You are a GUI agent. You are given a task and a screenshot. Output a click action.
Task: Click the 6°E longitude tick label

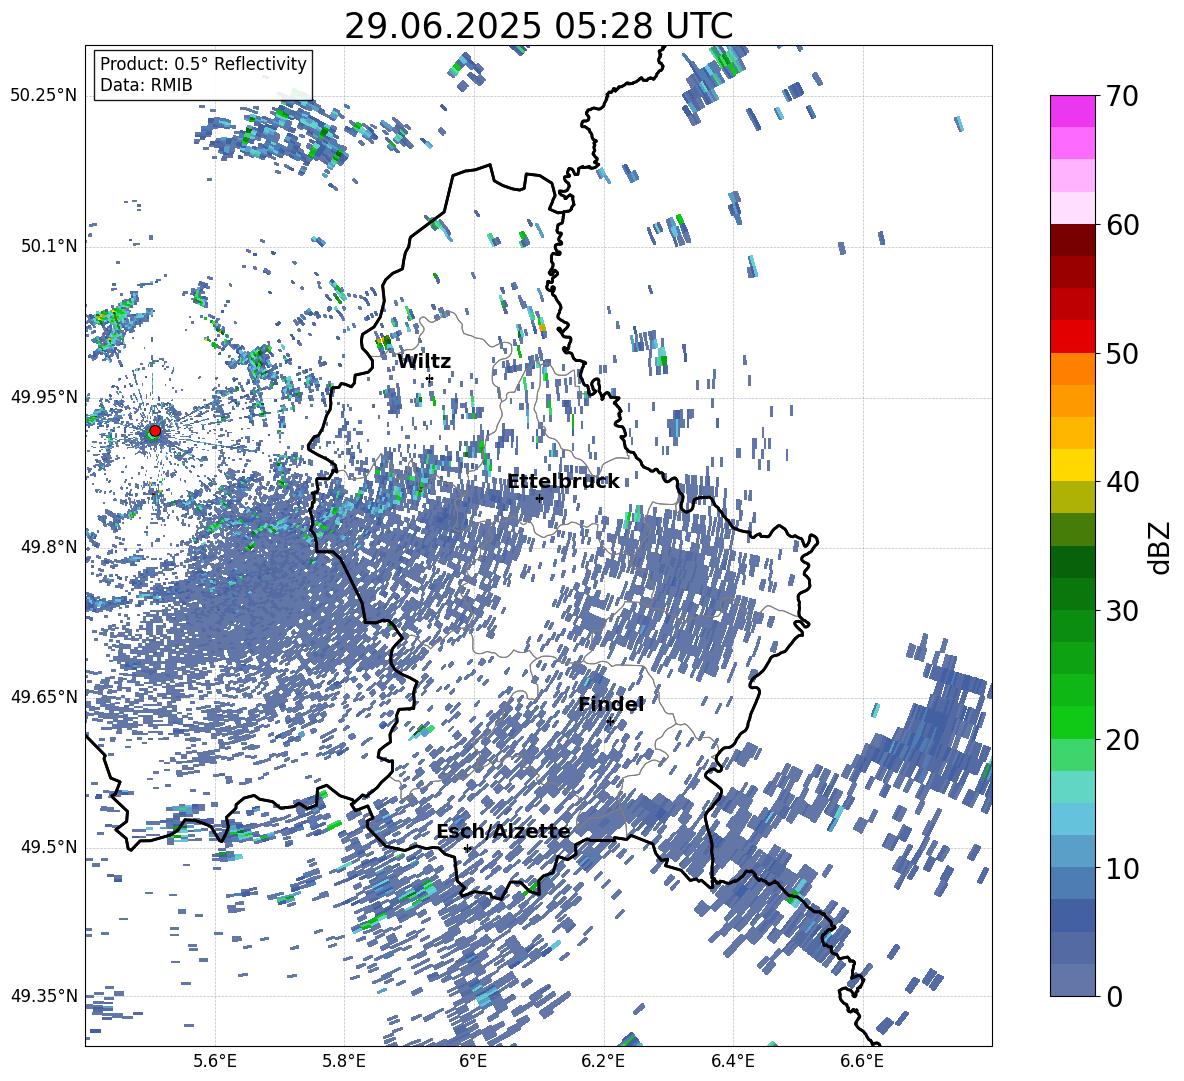pyautogui.click(x=473, y=1062)
